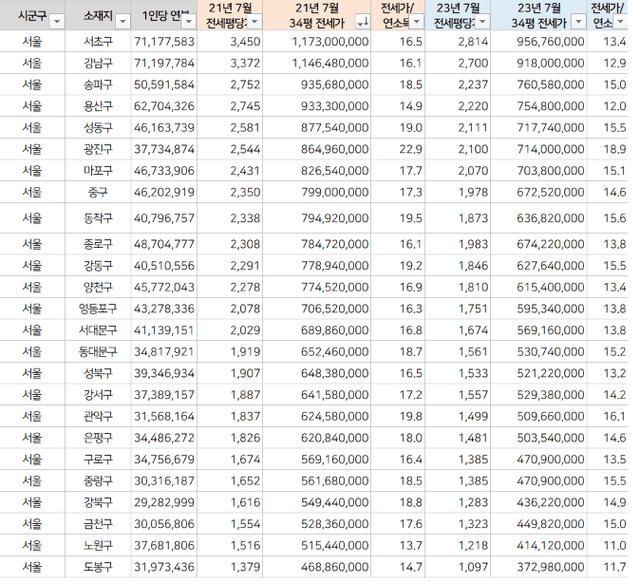Viewport: 640px width, 582px height.
Task: Open the 21년 7월 전세평당 filter dropdown
Action: coord(255,21)
